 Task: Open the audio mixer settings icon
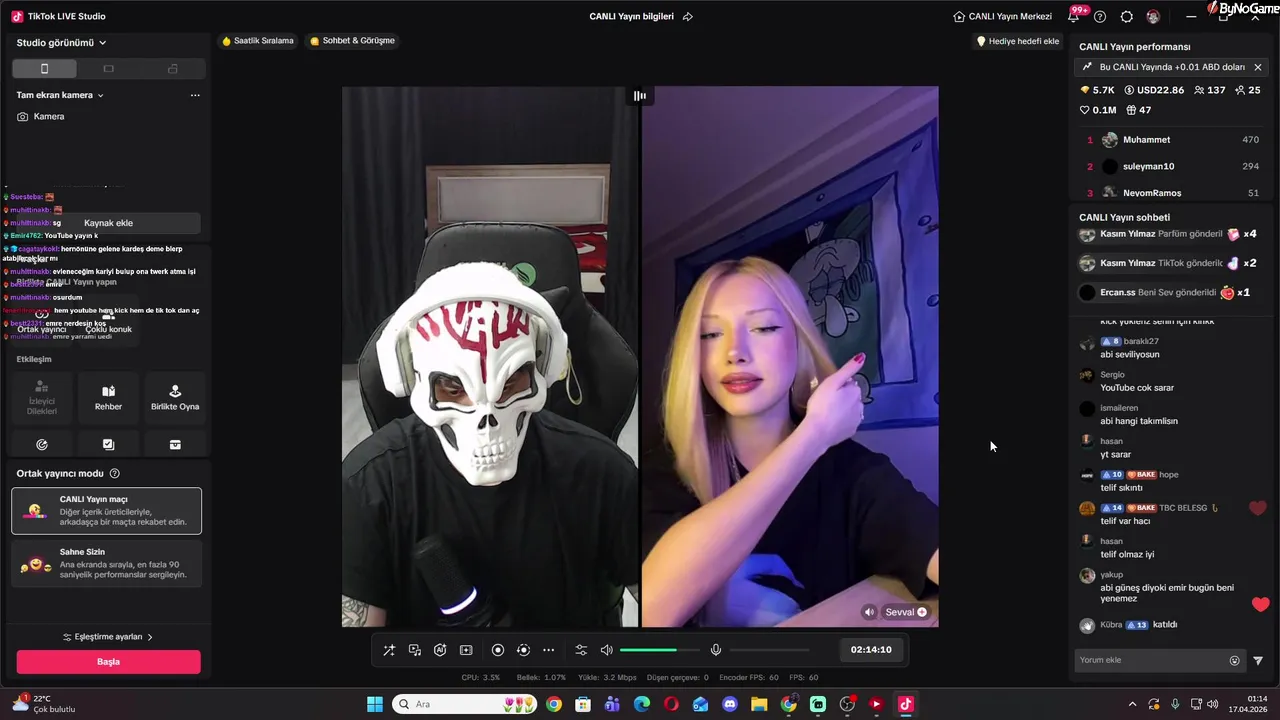pos(581,650)
